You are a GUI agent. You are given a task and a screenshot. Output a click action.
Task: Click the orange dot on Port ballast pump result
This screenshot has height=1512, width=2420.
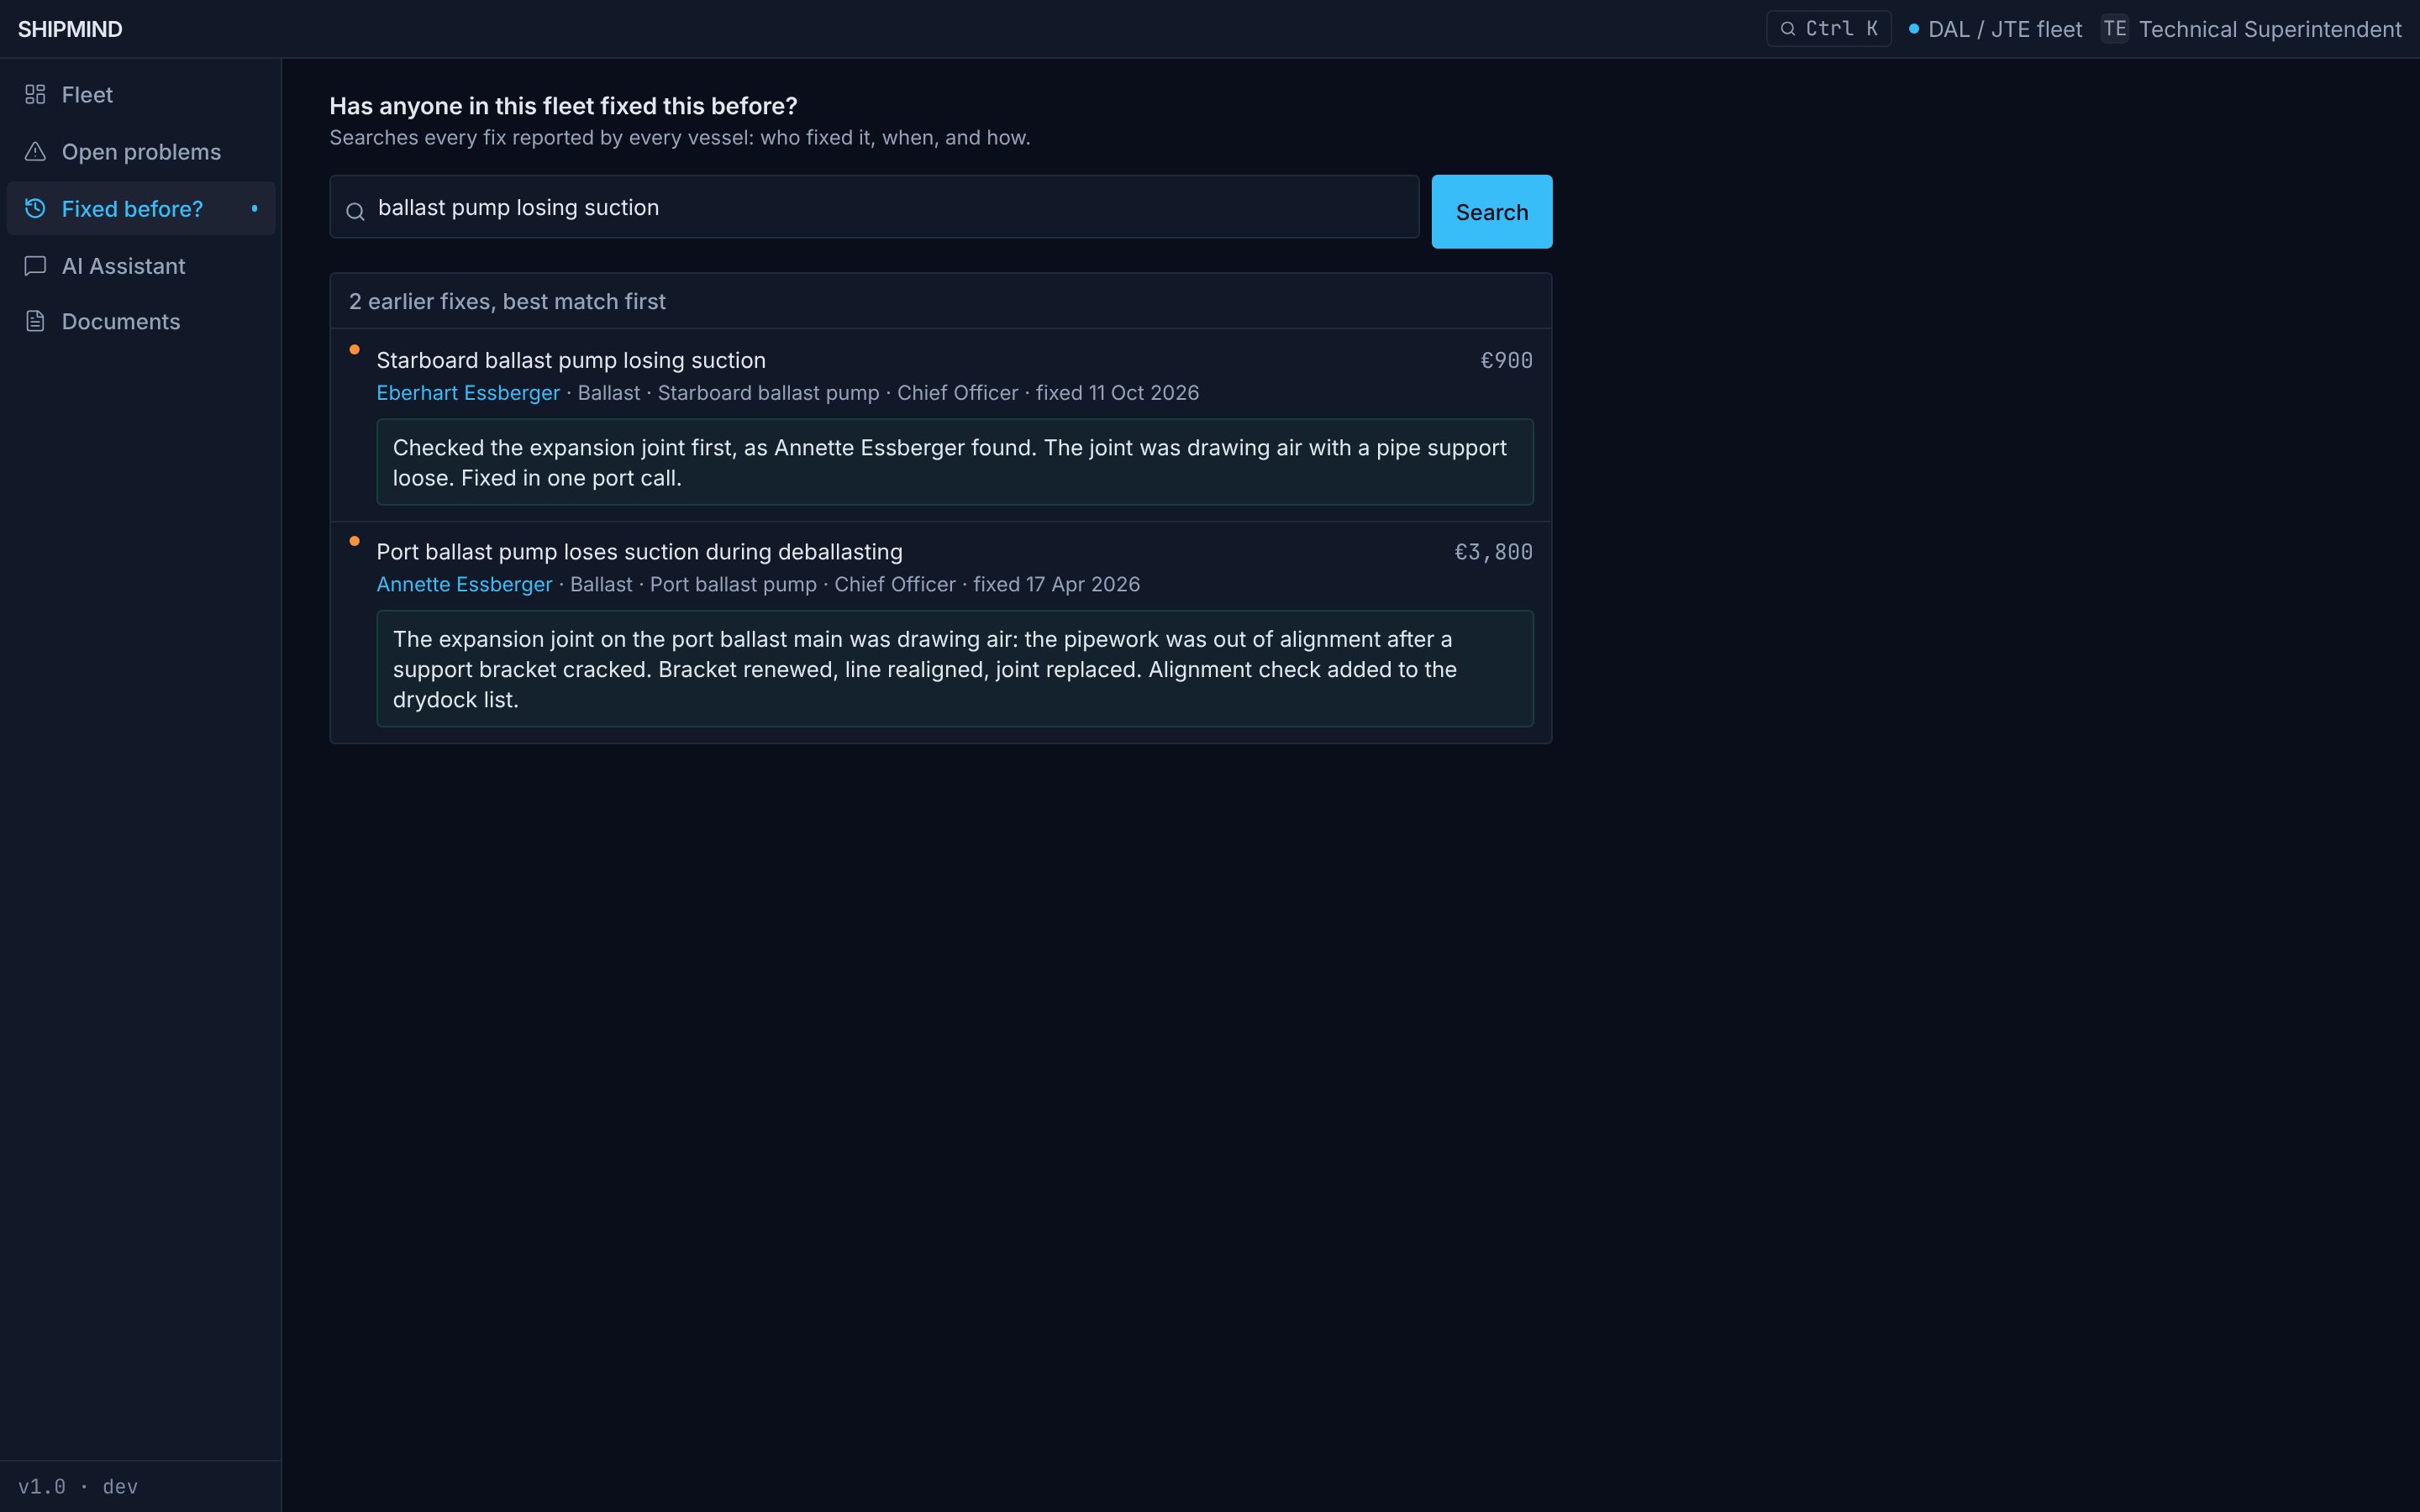[x=354, y=541]
